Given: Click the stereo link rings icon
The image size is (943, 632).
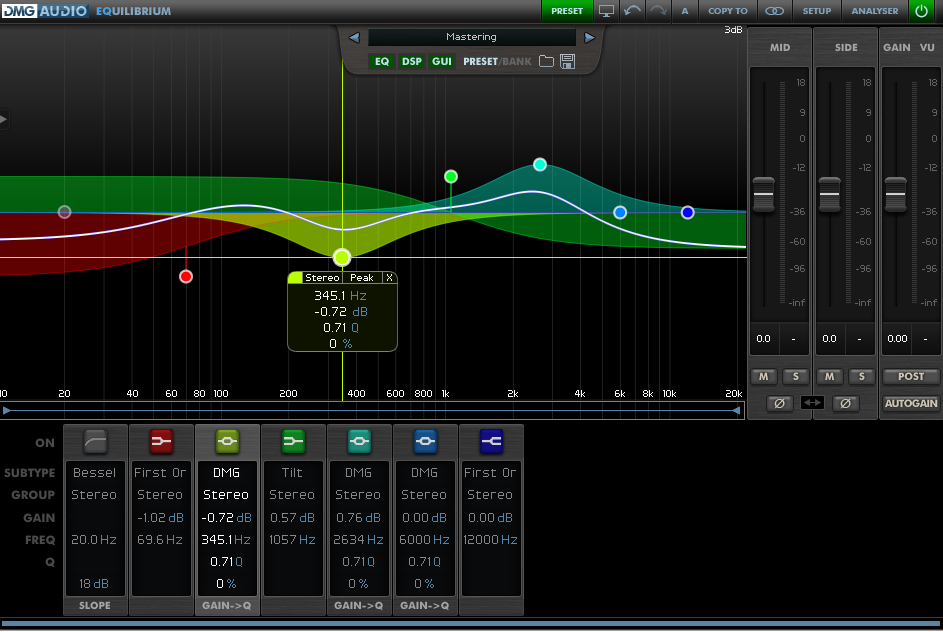Looking at the screenshot, I should coord(774,11).
